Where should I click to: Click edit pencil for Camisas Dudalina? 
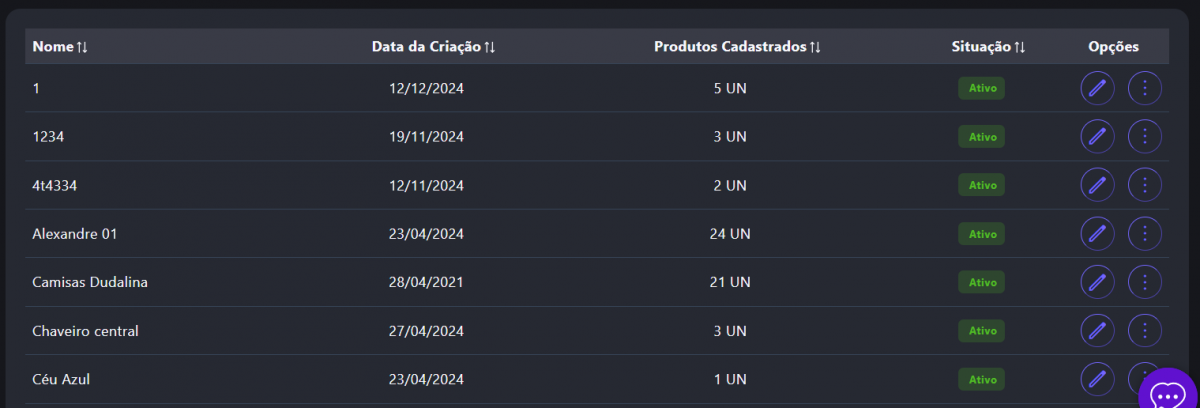click(1097, 282)
